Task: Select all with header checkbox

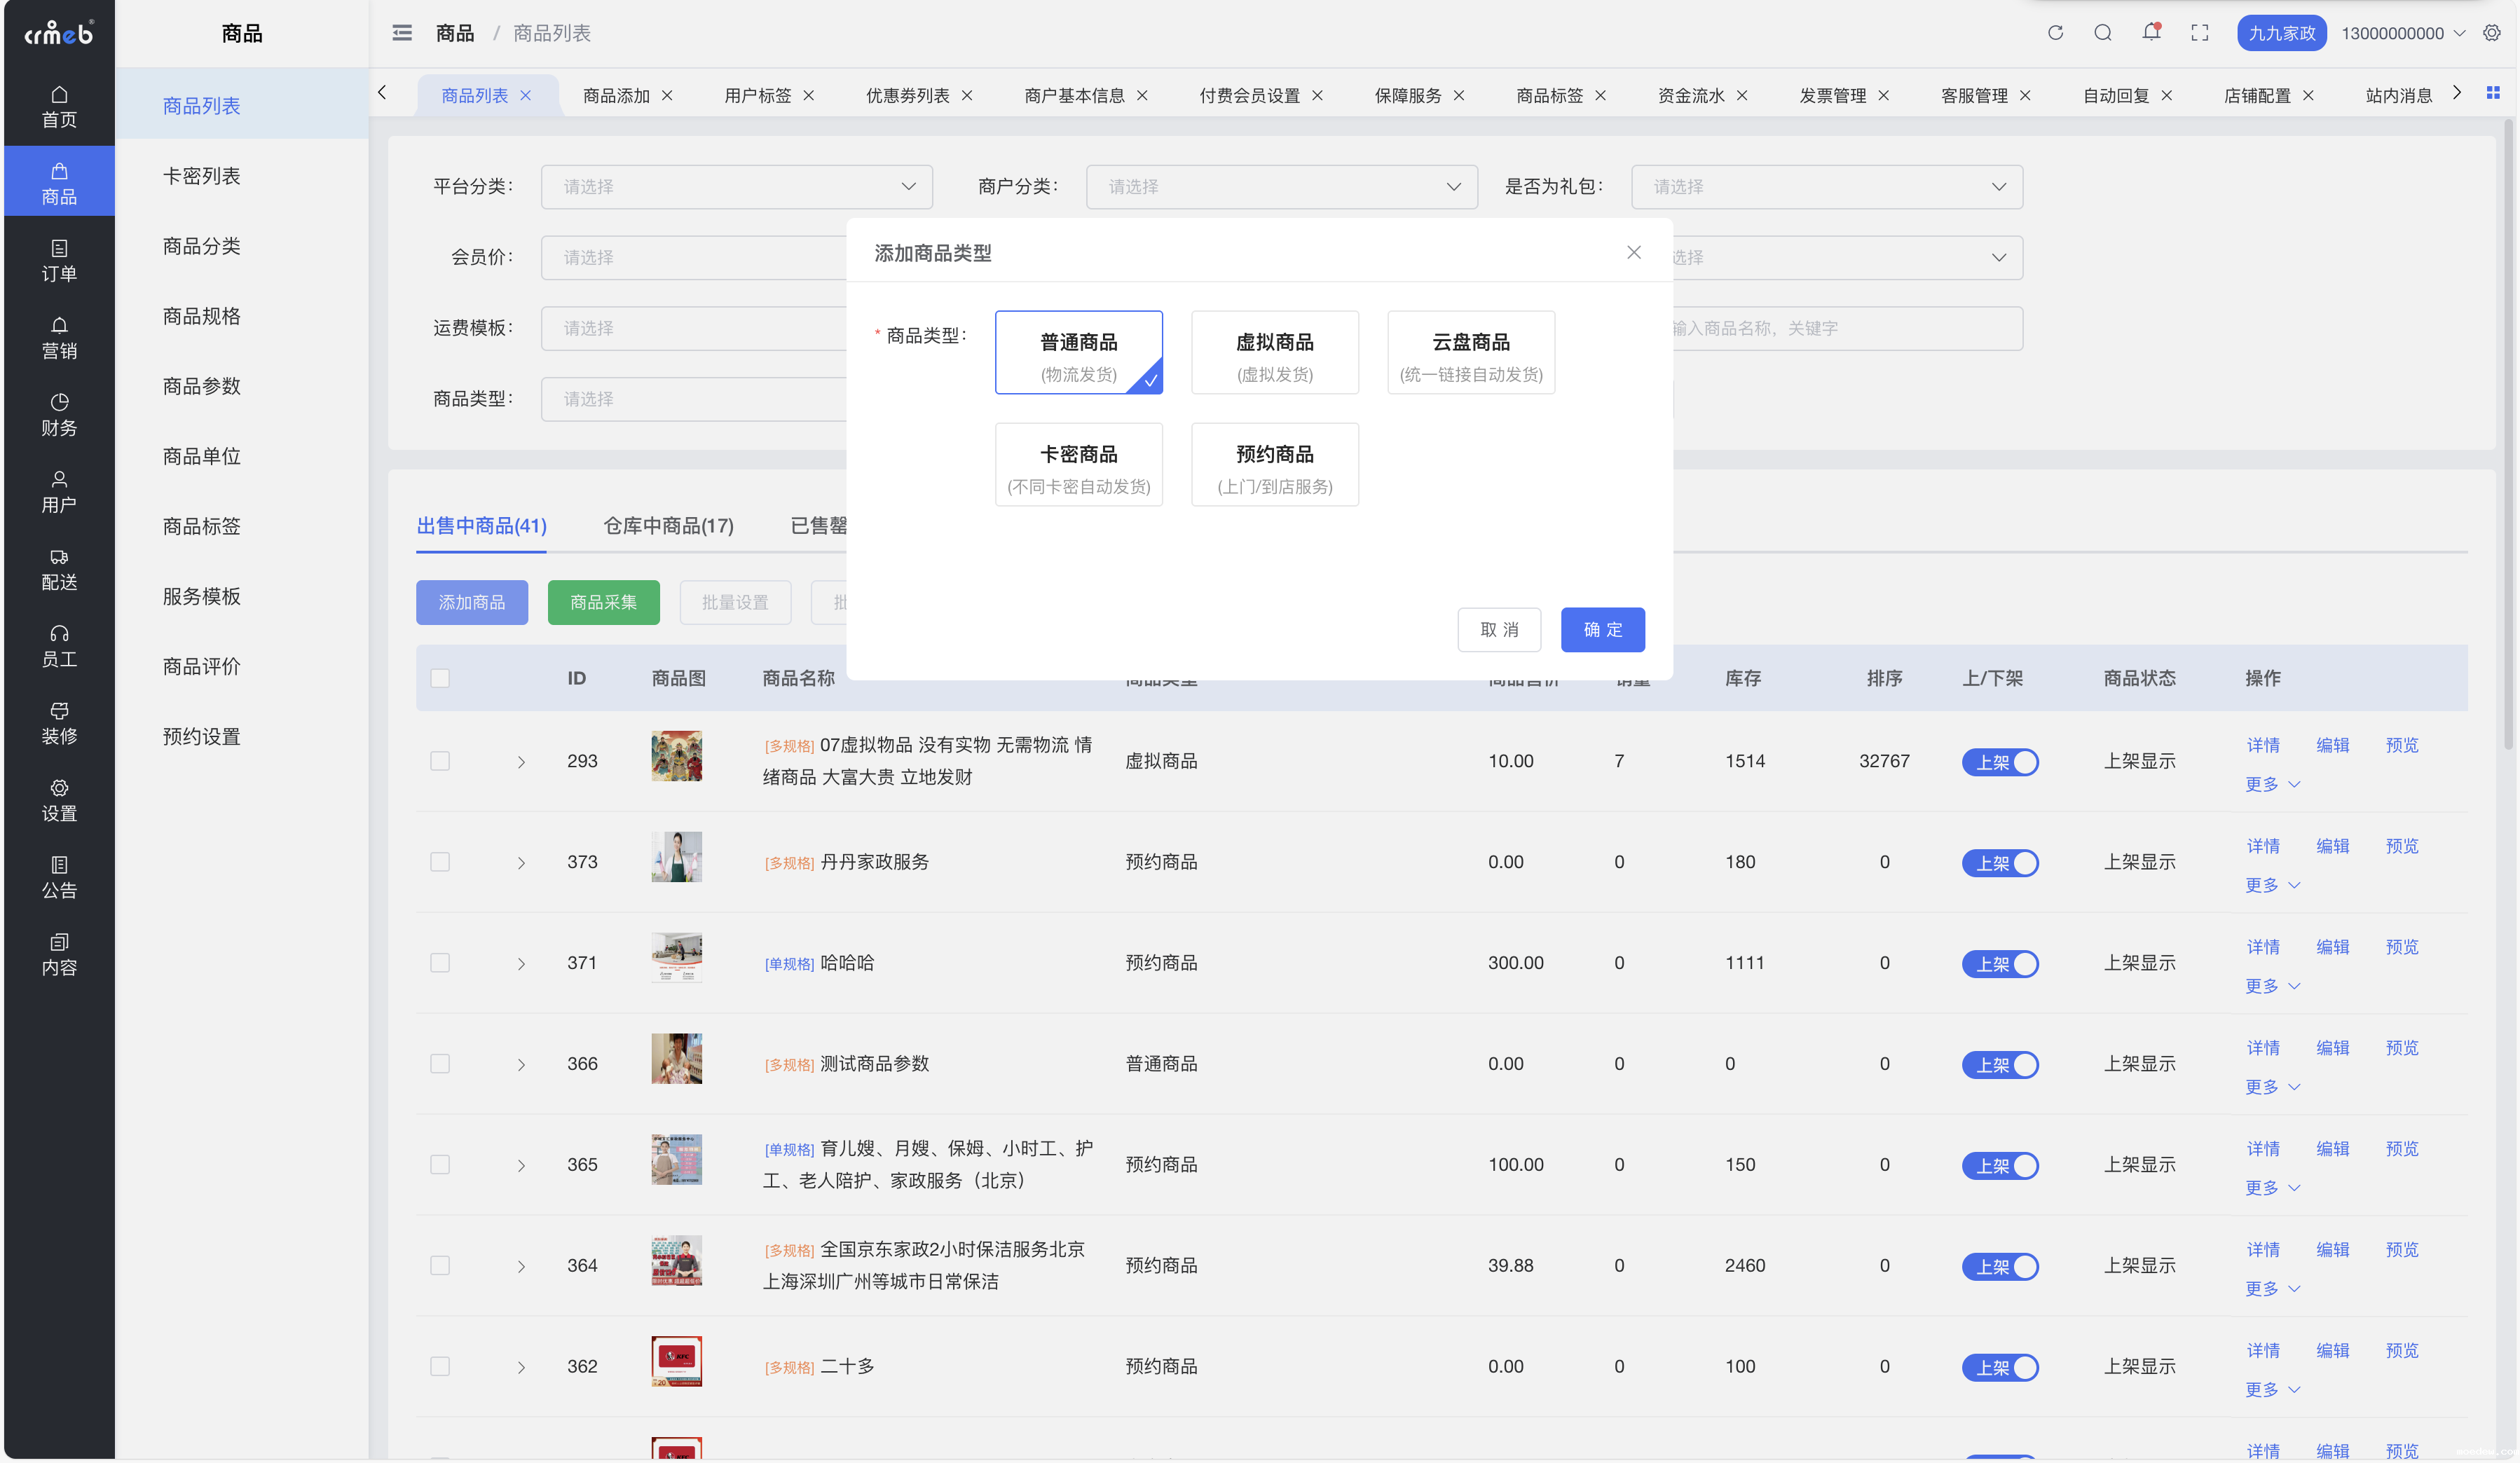Action: tap(440, 678)
